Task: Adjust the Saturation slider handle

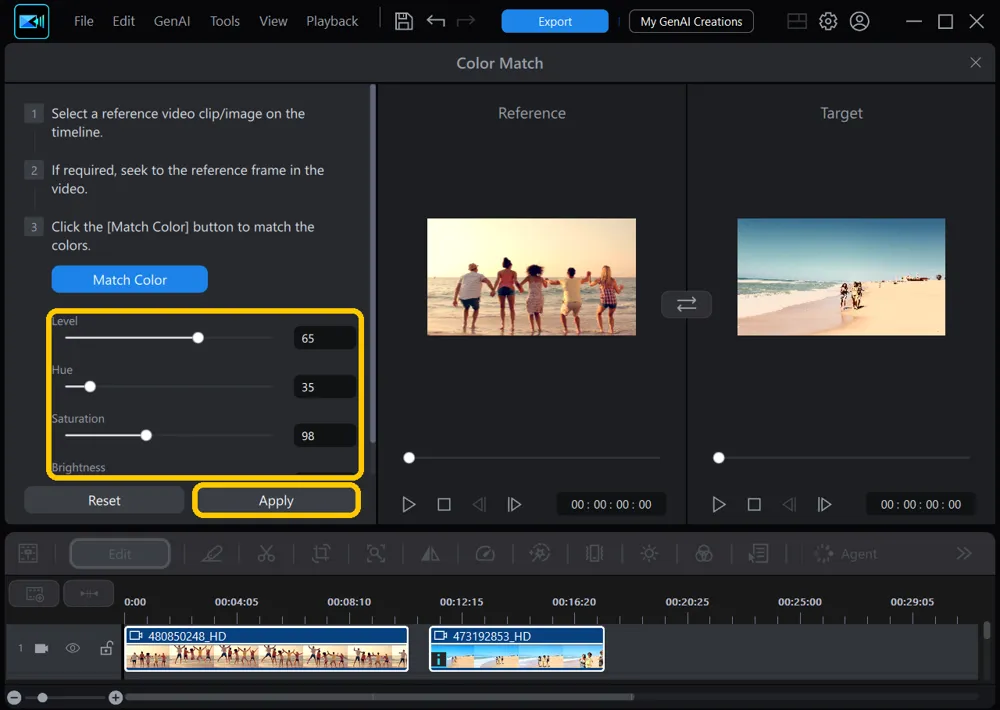Action: pos(146,435)
